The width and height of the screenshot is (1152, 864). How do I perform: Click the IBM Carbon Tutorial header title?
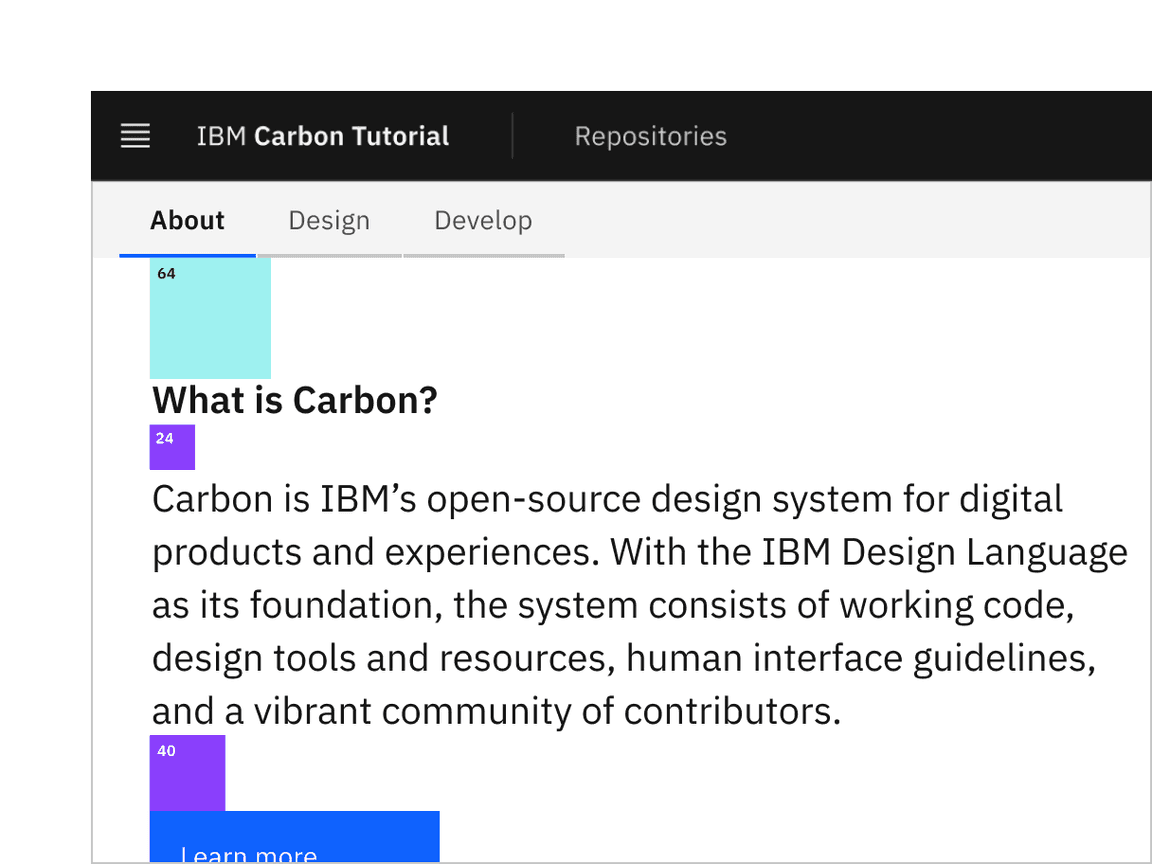tap(322, 136)
